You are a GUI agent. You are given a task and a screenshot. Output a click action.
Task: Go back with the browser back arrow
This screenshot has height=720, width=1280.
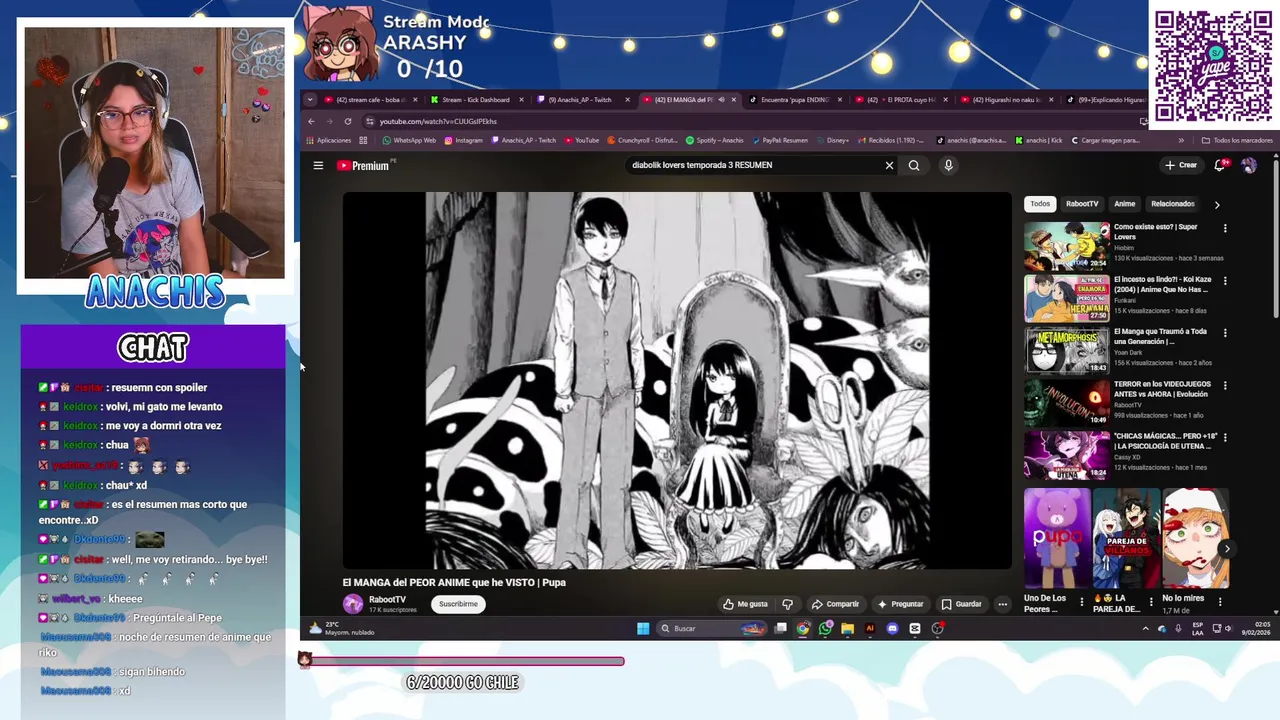(311, 121)
